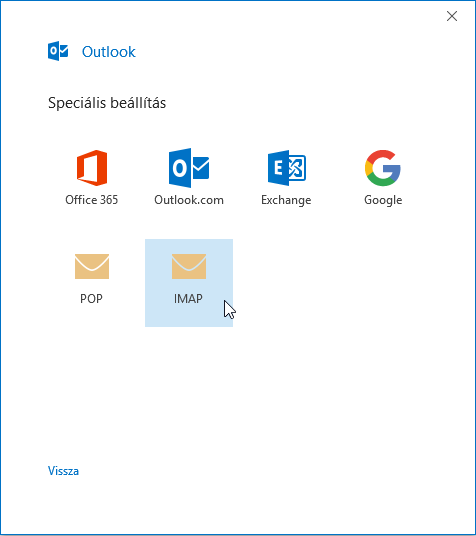Go back using the Vissza link

63,471
